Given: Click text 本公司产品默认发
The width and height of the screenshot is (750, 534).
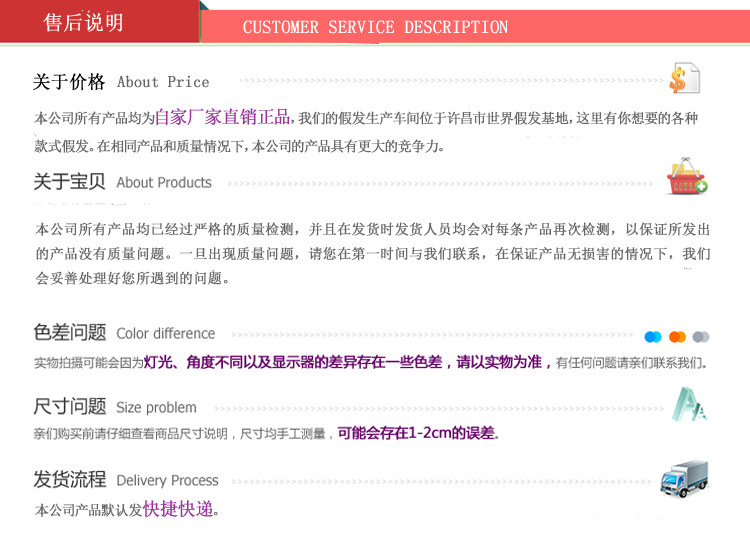Looking at the screenshot, I should click(x=88, y=510).
